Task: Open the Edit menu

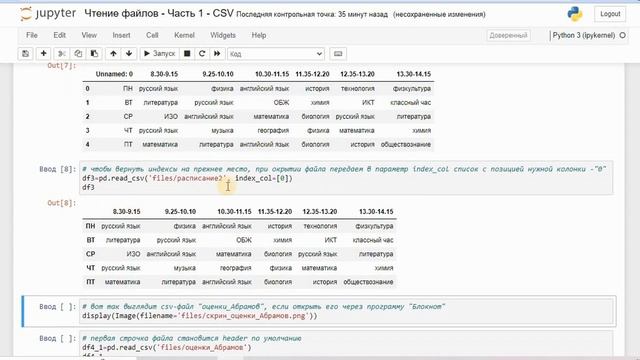Action: pos(60,36)
